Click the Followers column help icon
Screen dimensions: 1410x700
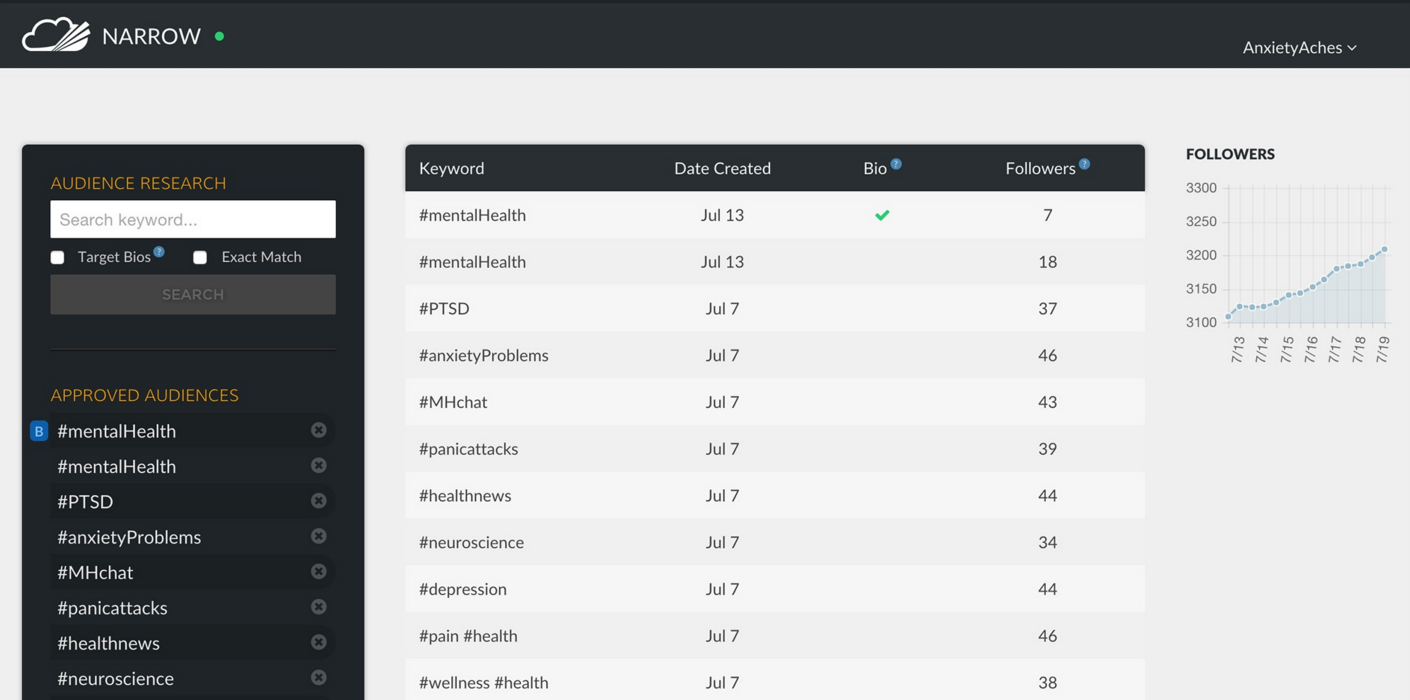pos(1084,164)
